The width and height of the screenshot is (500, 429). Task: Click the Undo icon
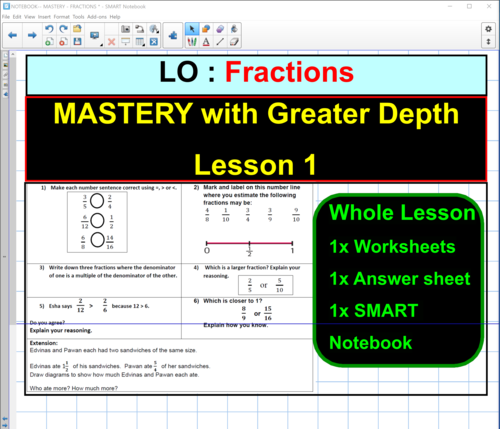(49, 29)
